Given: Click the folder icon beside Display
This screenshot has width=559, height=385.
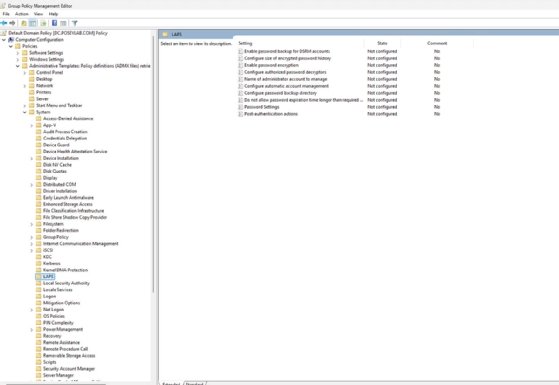Looking at the screenshot, I should point(39,178).
